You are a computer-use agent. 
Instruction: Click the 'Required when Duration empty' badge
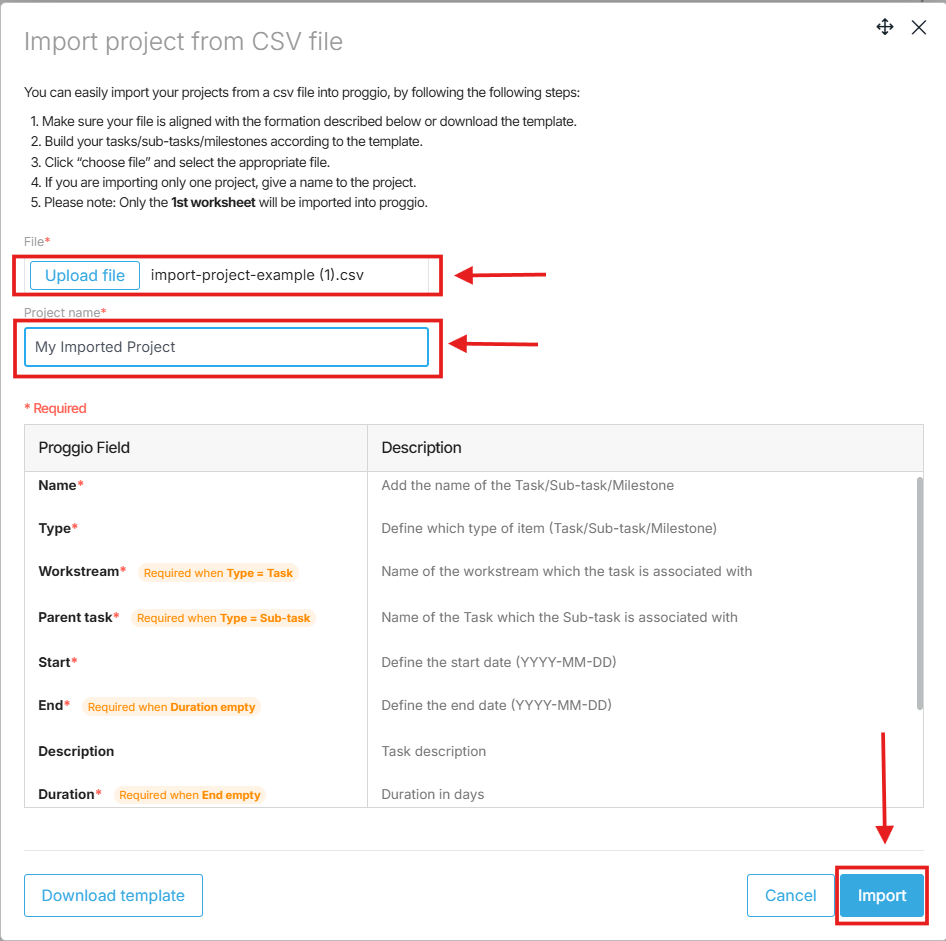[171, 706]
